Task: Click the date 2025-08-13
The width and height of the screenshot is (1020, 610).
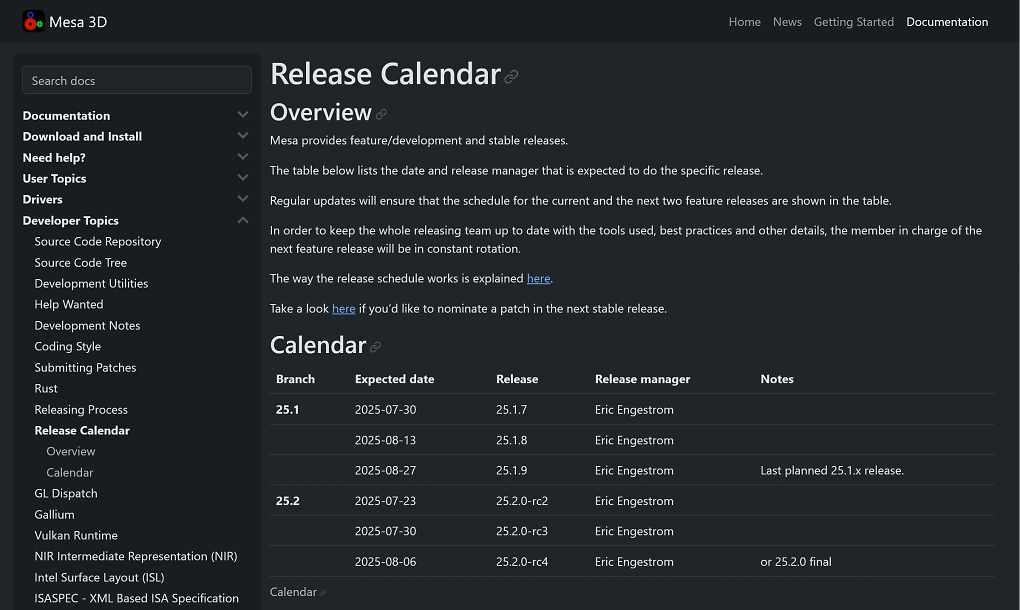Action: click(x=385, y=440)
